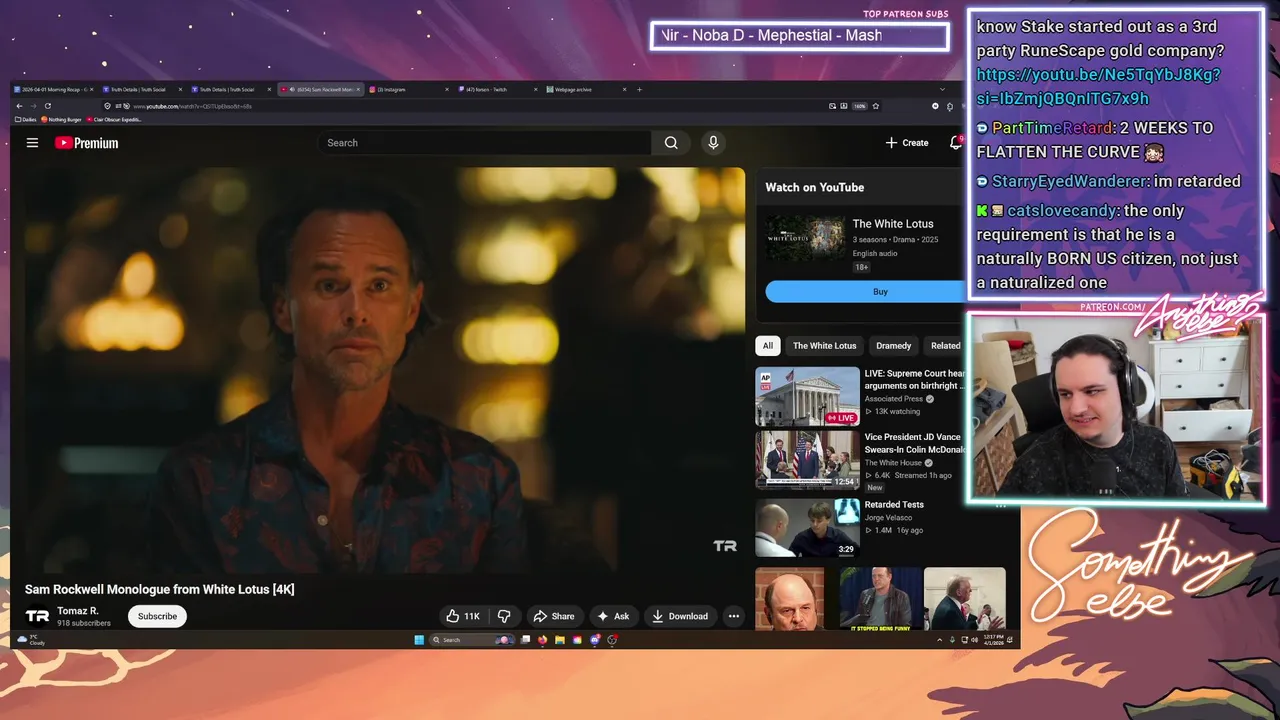Open File Explorer from taskbar
Screen dimensions: 1280x720
click(560, 640)
